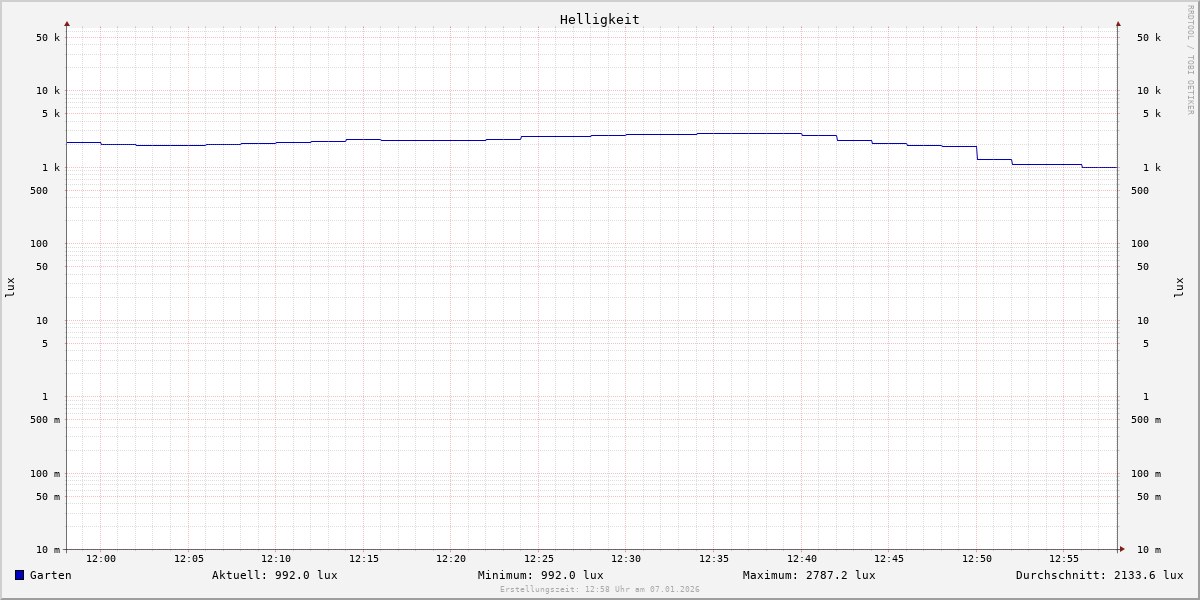
Task: Select the Minimum: 992.0 lux statistic
Action: tap(540, 575)
